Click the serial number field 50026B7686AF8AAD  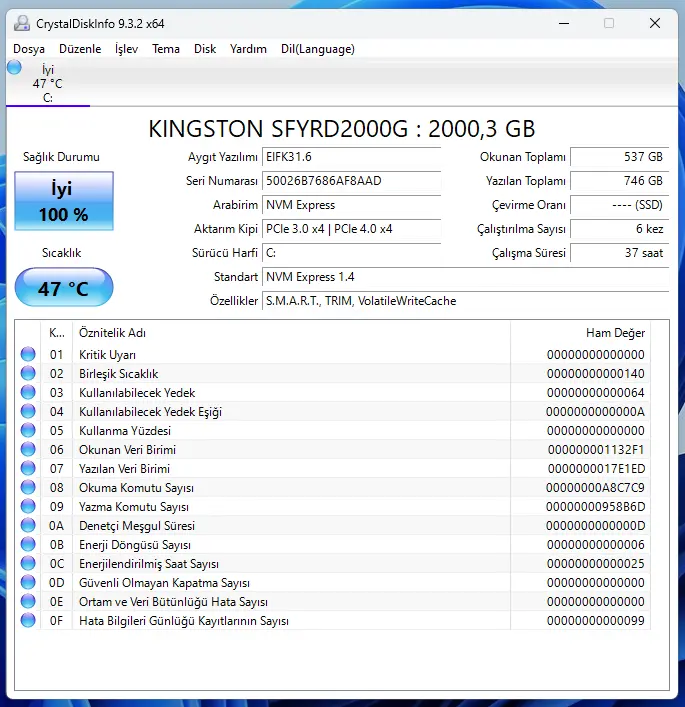[351, 181]
